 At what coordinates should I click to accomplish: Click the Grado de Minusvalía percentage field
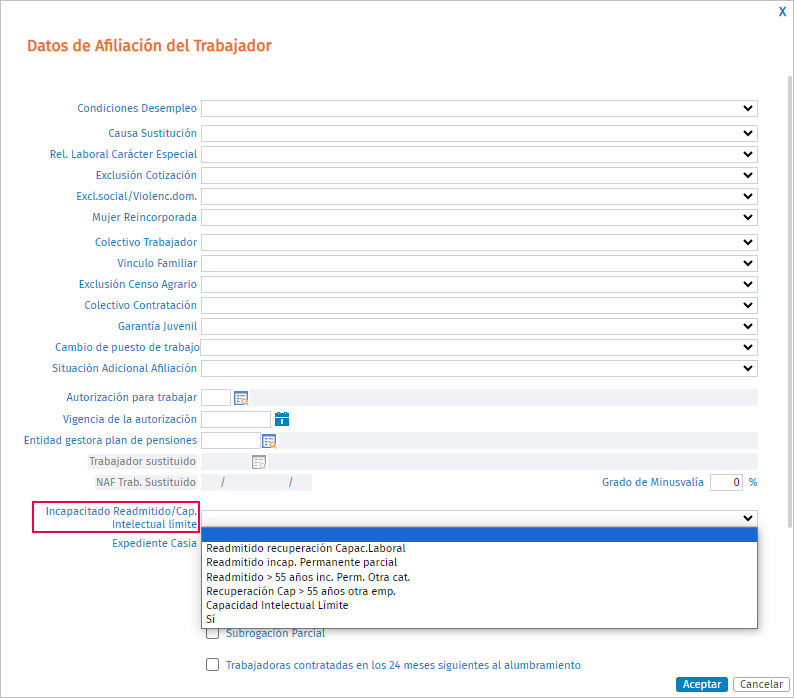(726, 482)
